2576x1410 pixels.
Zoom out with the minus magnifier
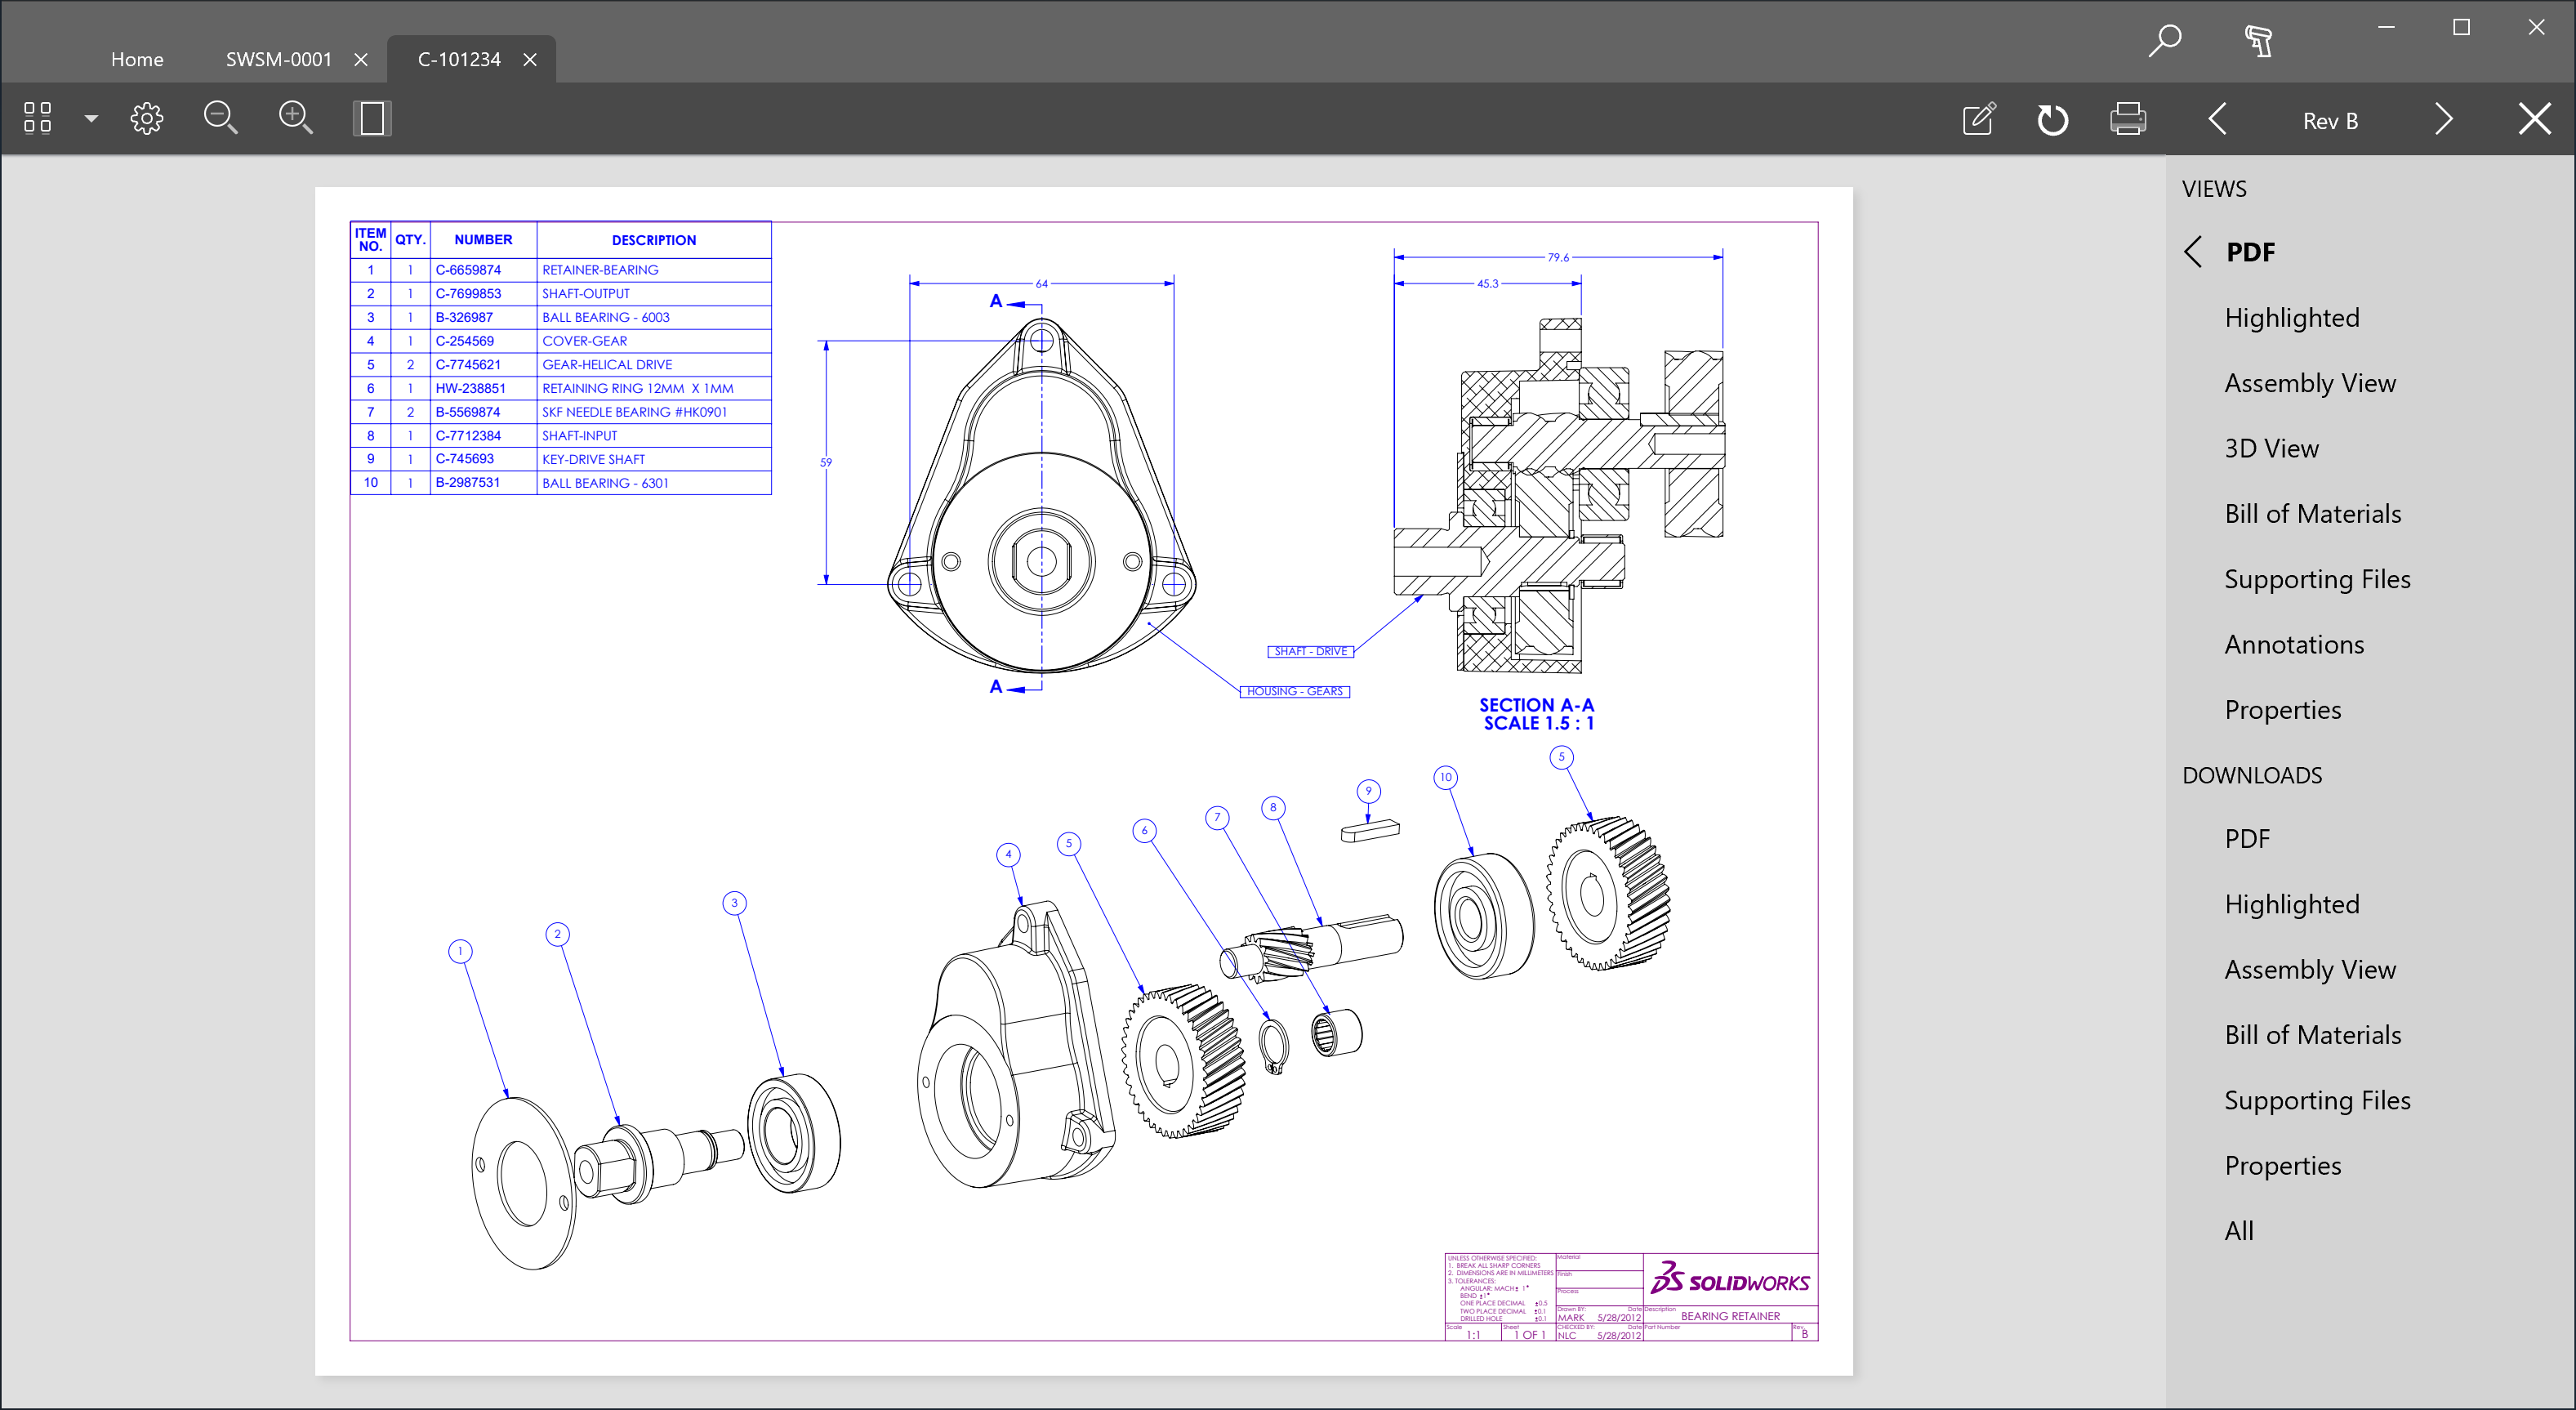pyautogui.click(x=220, y=118)
